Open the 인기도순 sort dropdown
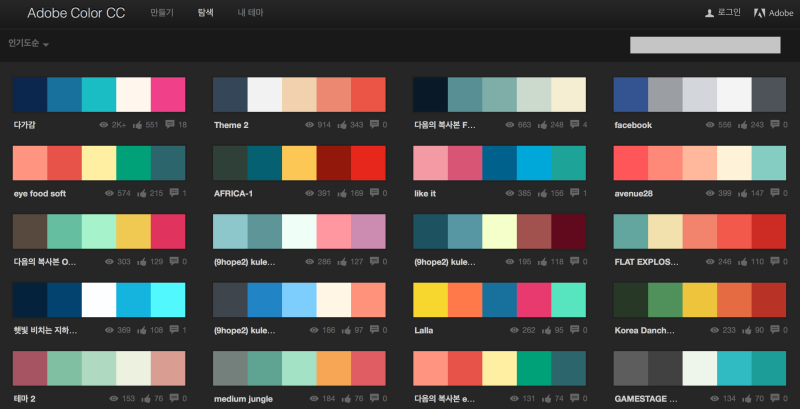The height and width of the screenshot is (409, 800). 29,44
